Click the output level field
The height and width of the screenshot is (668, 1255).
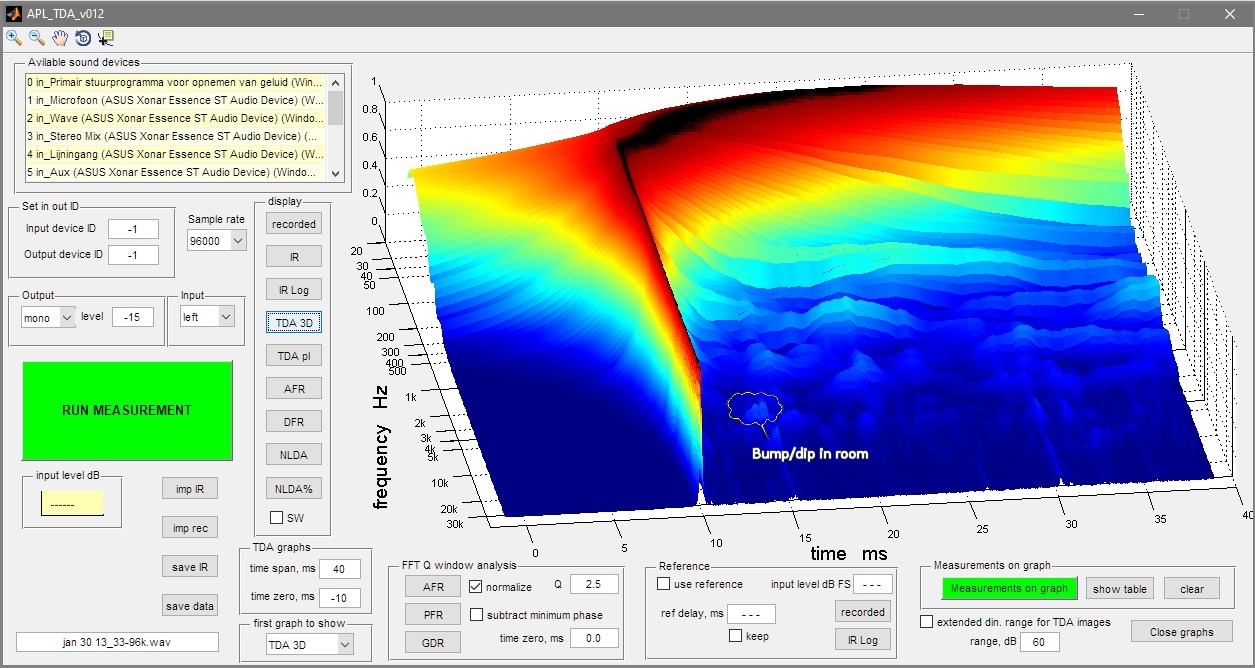pos(133,317)
